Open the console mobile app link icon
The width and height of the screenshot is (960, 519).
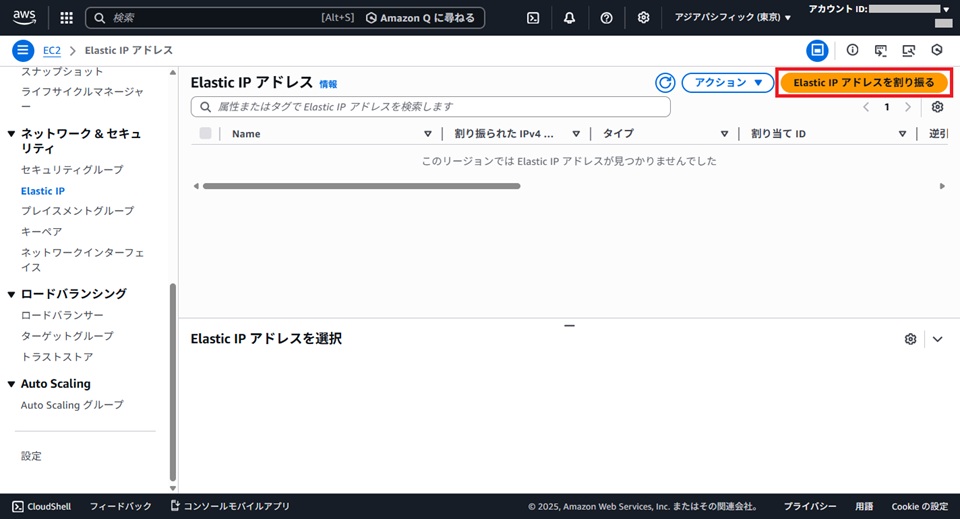coord(175,506)
